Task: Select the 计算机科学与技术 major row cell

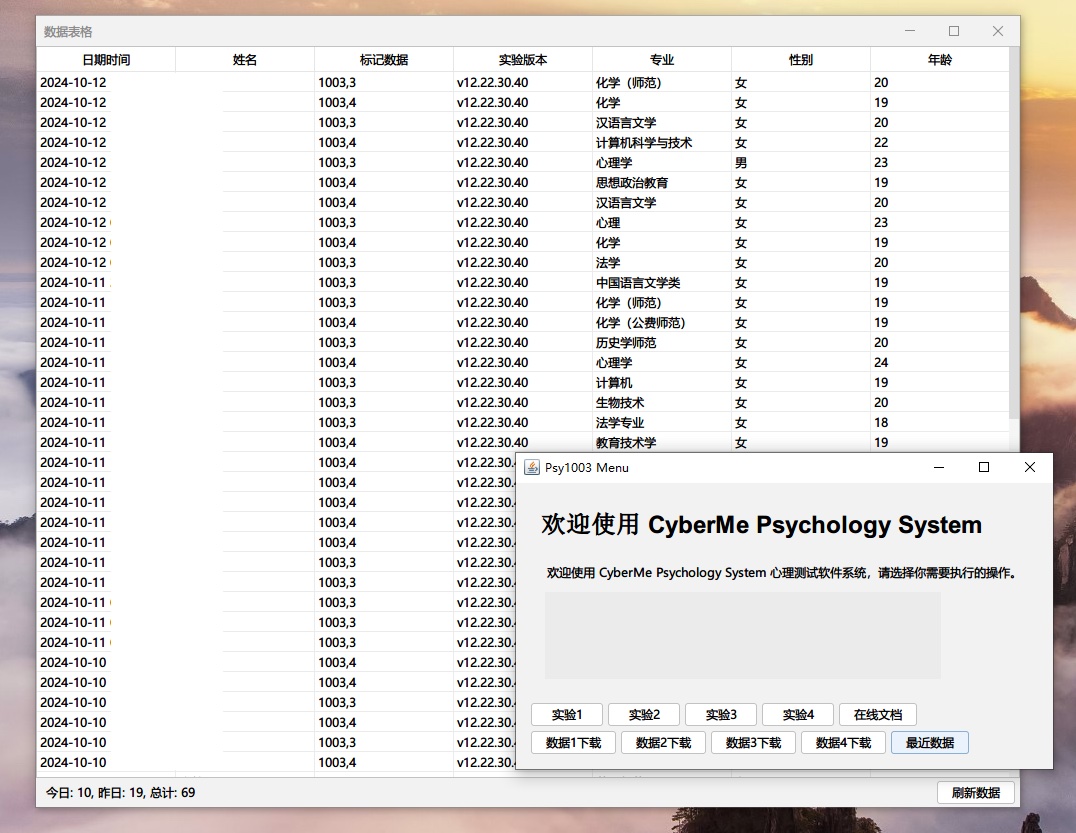Action: 644,143
